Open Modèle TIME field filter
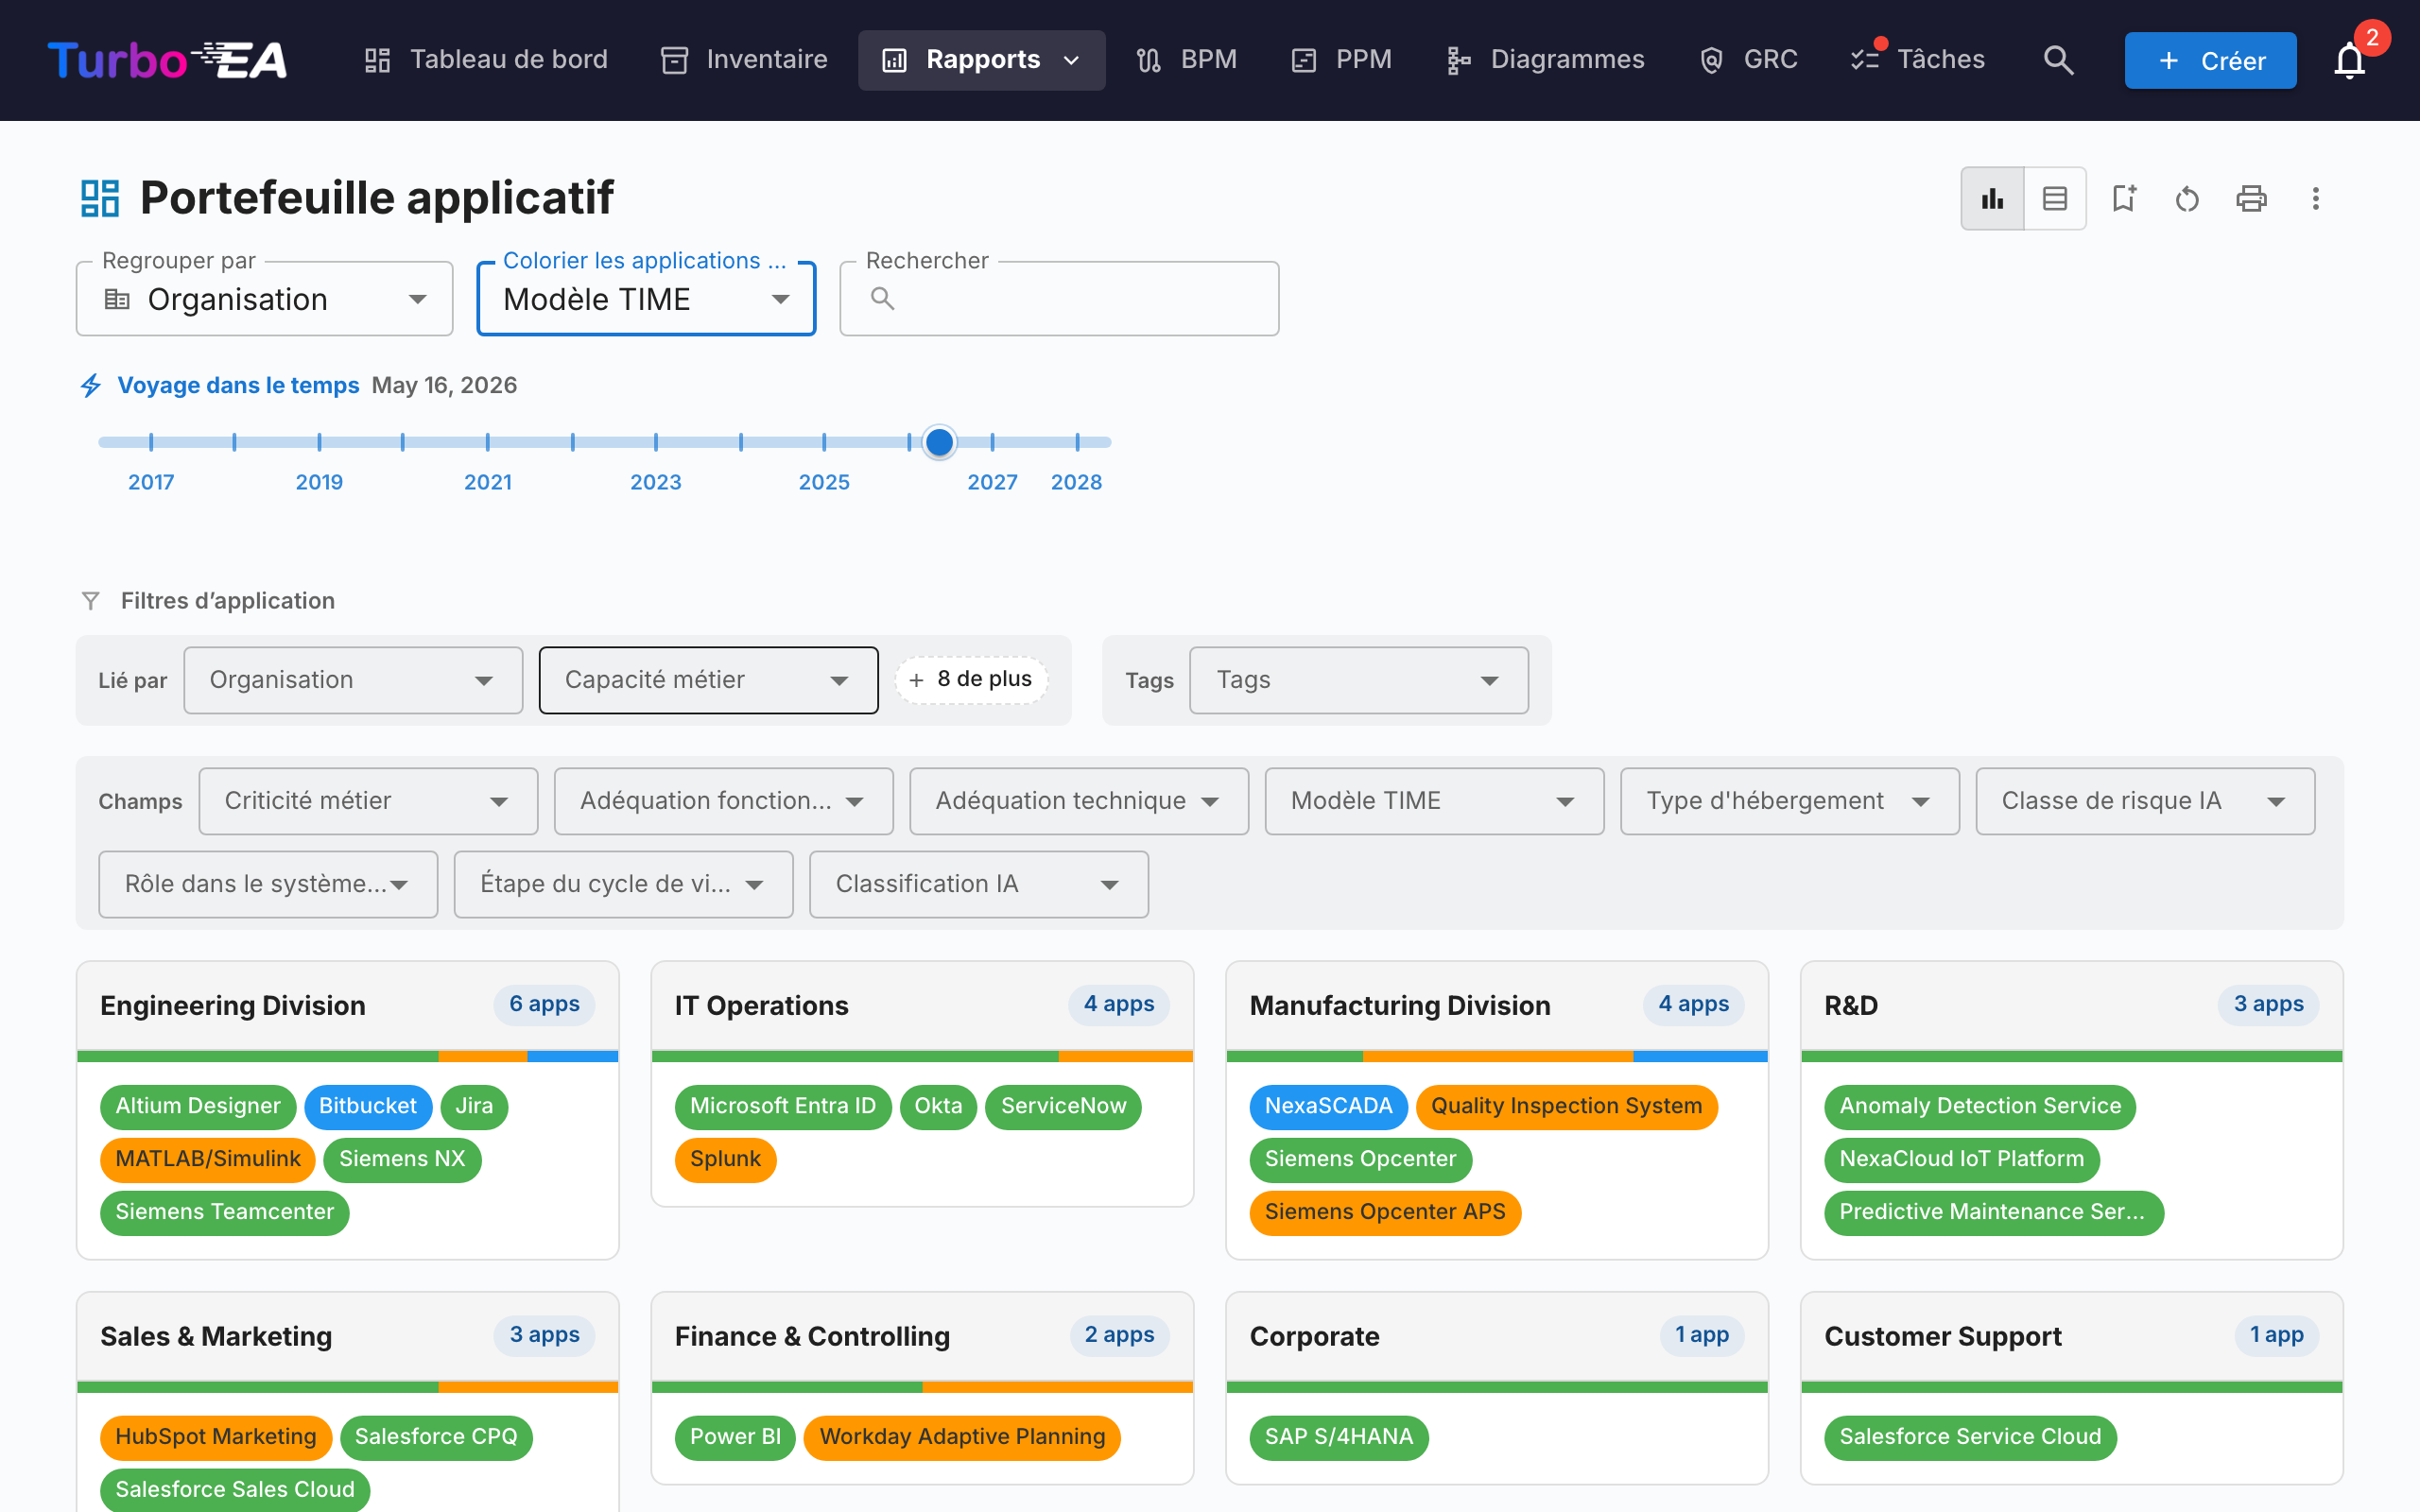 1434,801
